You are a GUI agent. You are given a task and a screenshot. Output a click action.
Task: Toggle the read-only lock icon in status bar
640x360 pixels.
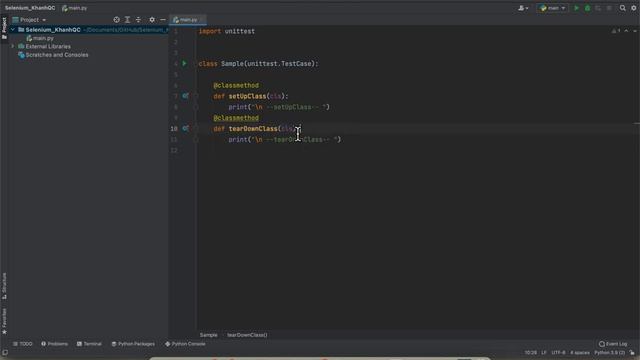pyautogui.click(x=632, y=353)
